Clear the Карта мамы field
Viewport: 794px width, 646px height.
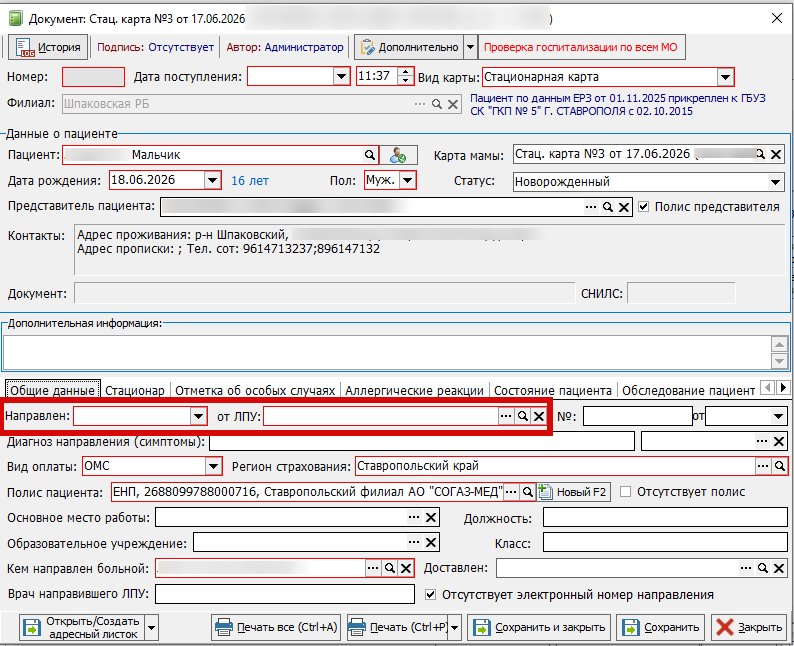[776, 154]
